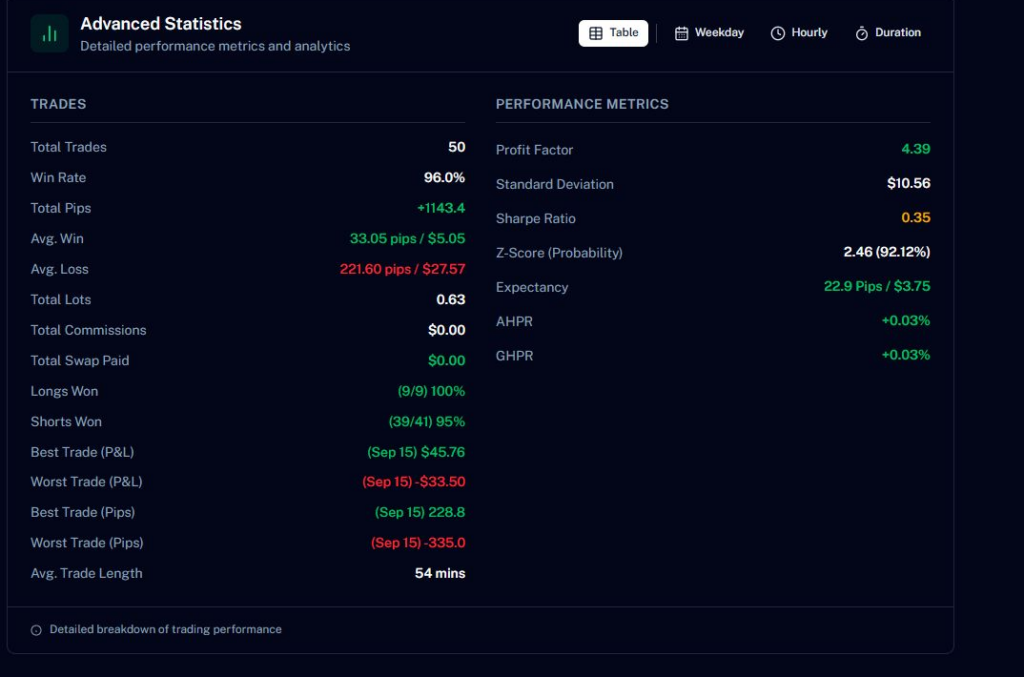
Task: Click 'Detailed breakdown of trading performance' footer text
Action: pyautogui.click(x=165, y=629)
